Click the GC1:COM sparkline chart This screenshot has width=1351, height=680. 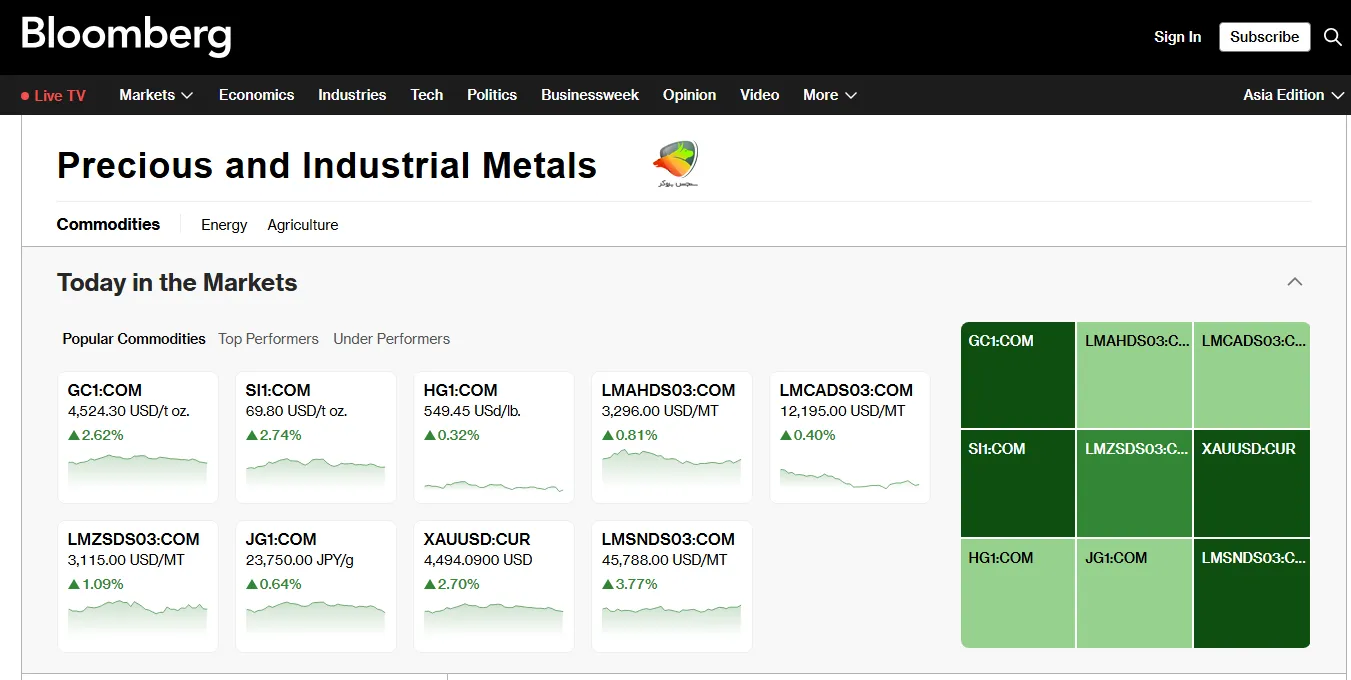coord(138,470)
